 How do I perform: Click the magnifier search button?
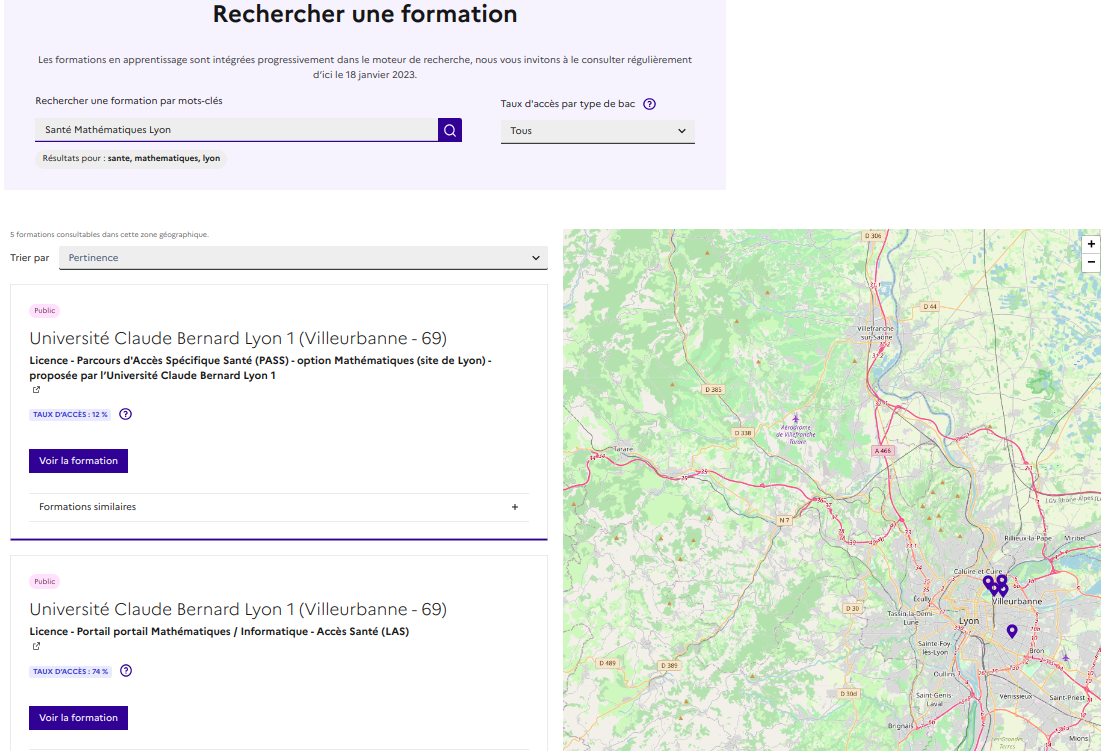pos(450,130)
